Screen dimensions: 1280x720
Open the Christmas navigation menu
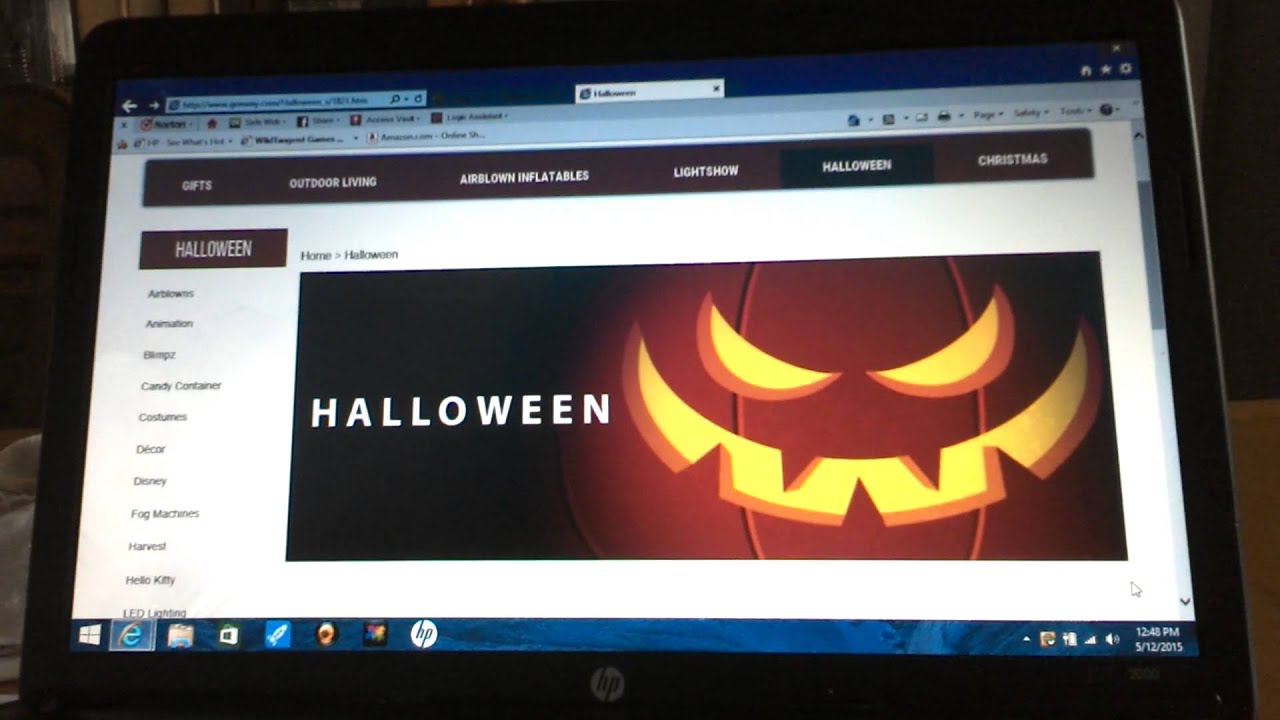point(1013,160)
